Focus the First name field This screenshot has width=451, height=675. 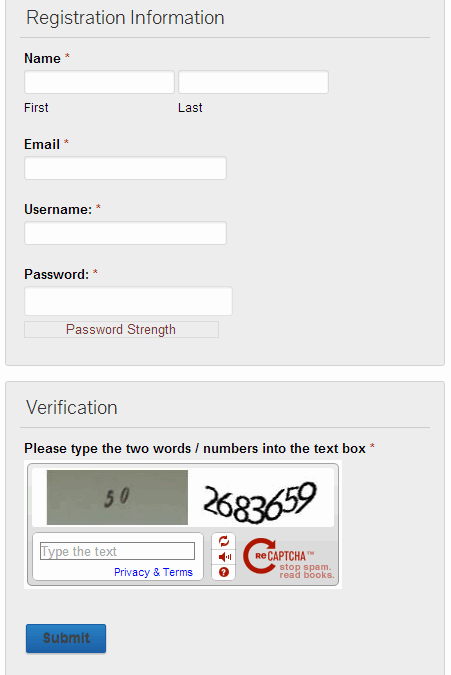tap(99, 82)
